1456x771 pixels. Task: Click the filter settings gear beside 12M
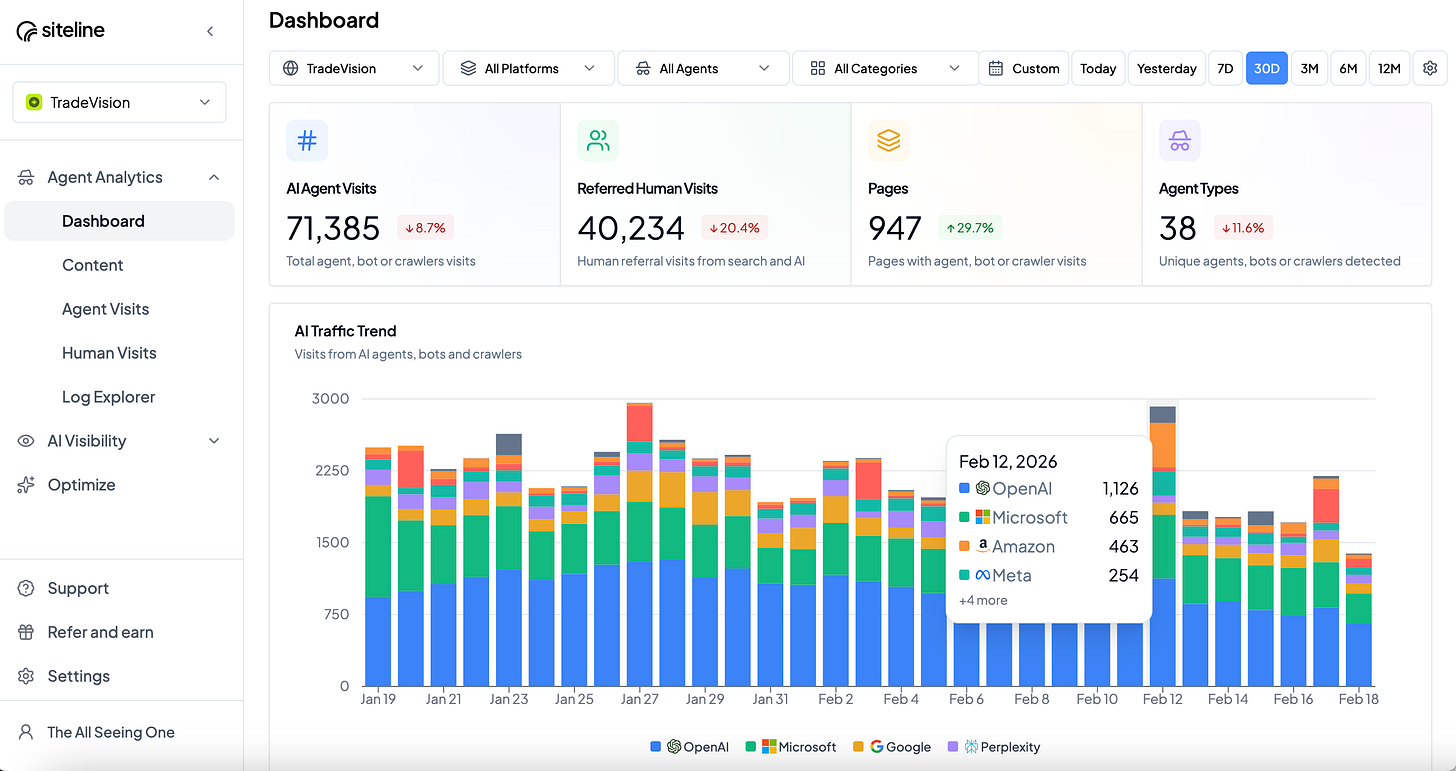(1430, 68)
